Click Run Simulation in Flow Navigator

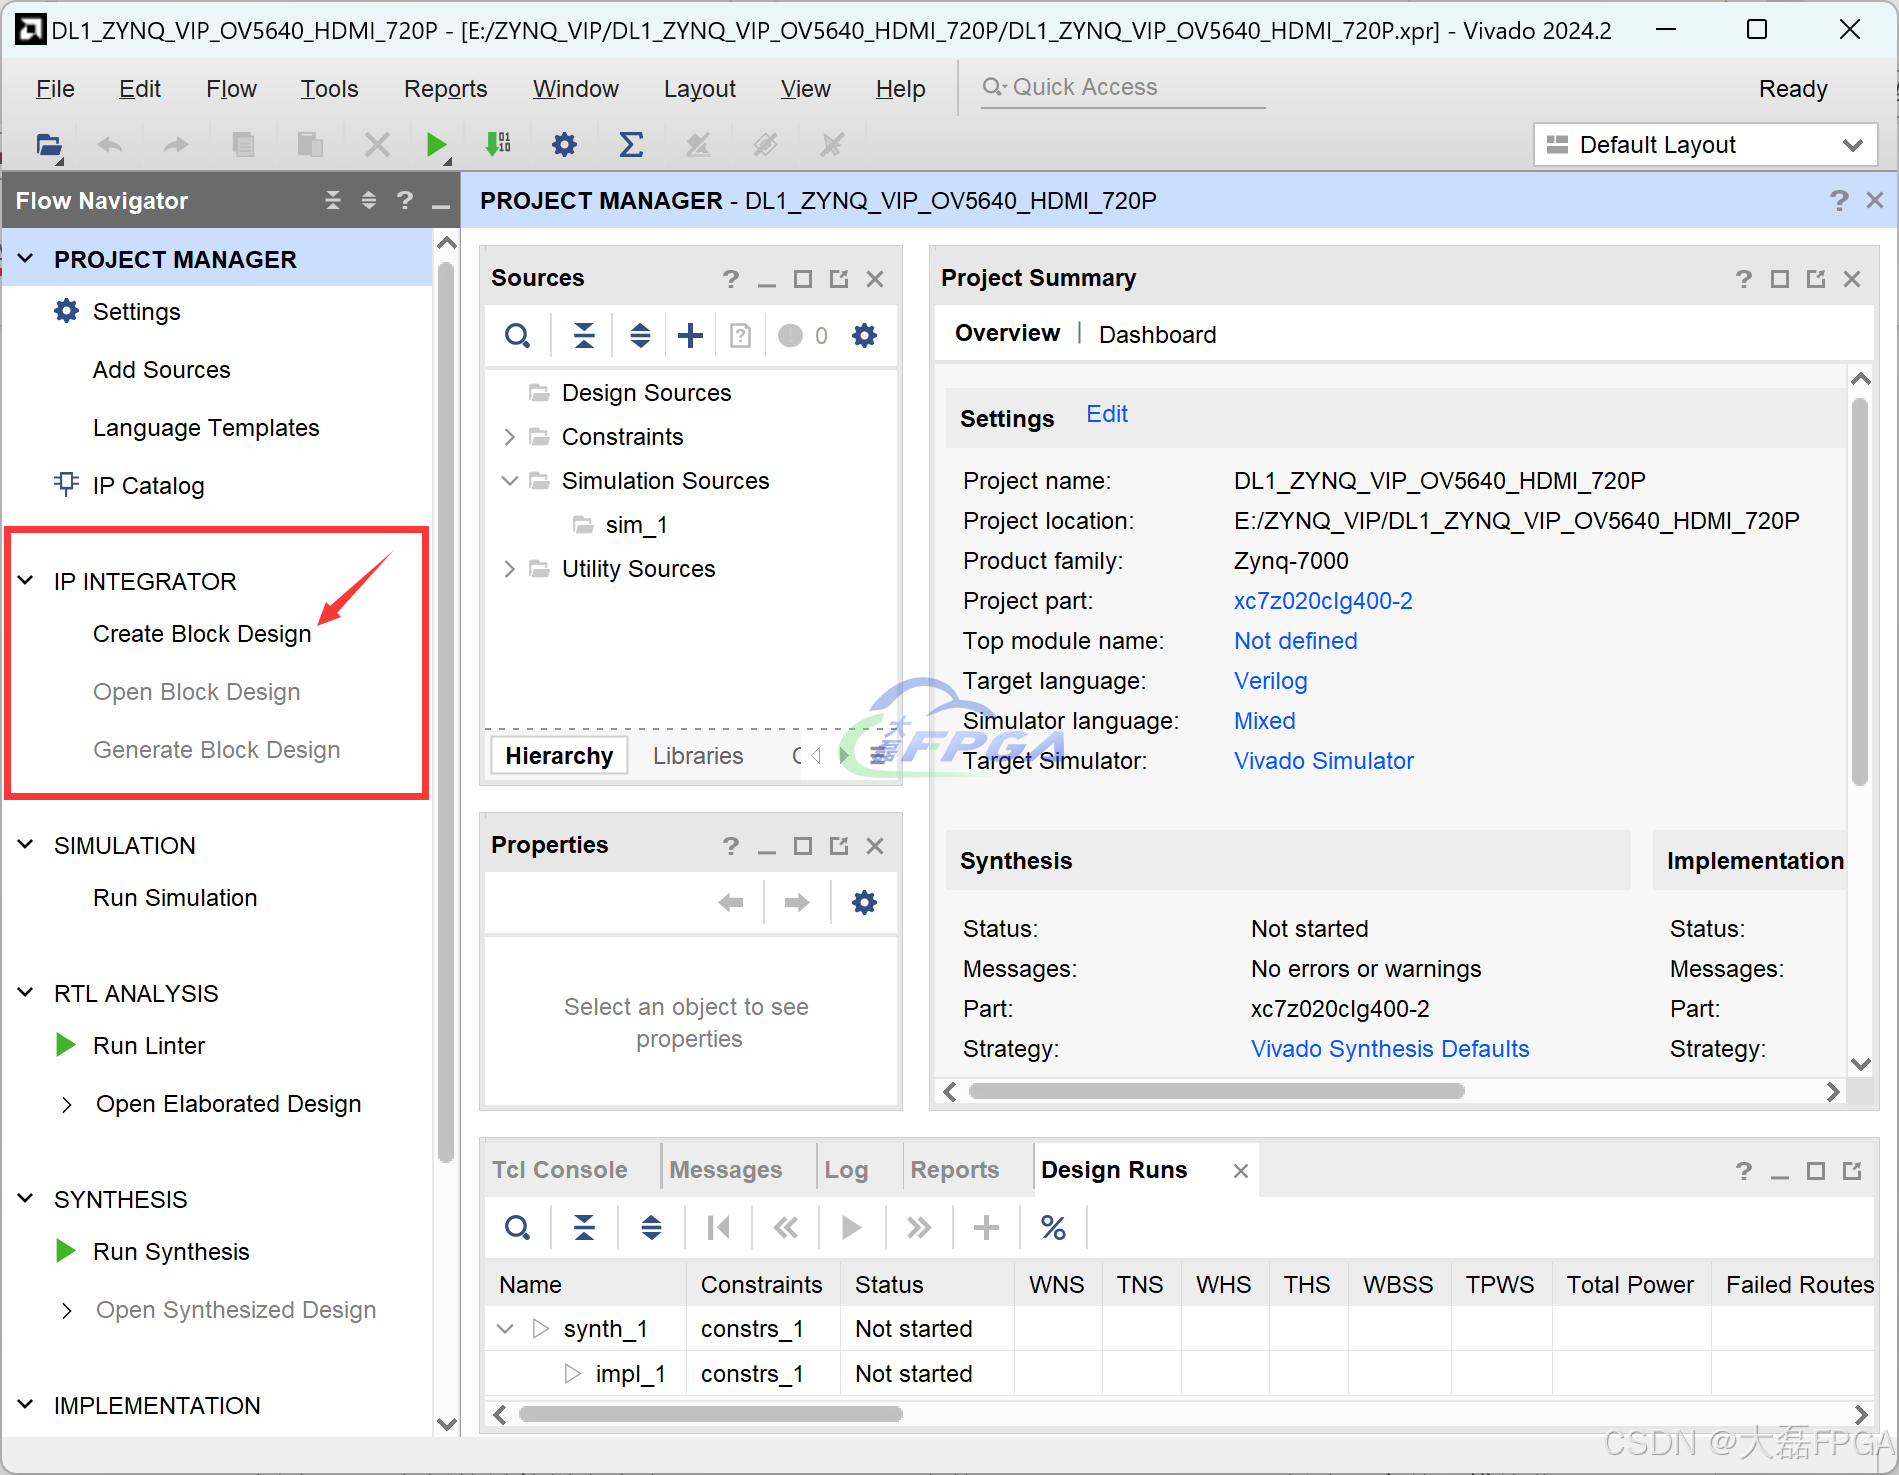click(x=175, y=898)
